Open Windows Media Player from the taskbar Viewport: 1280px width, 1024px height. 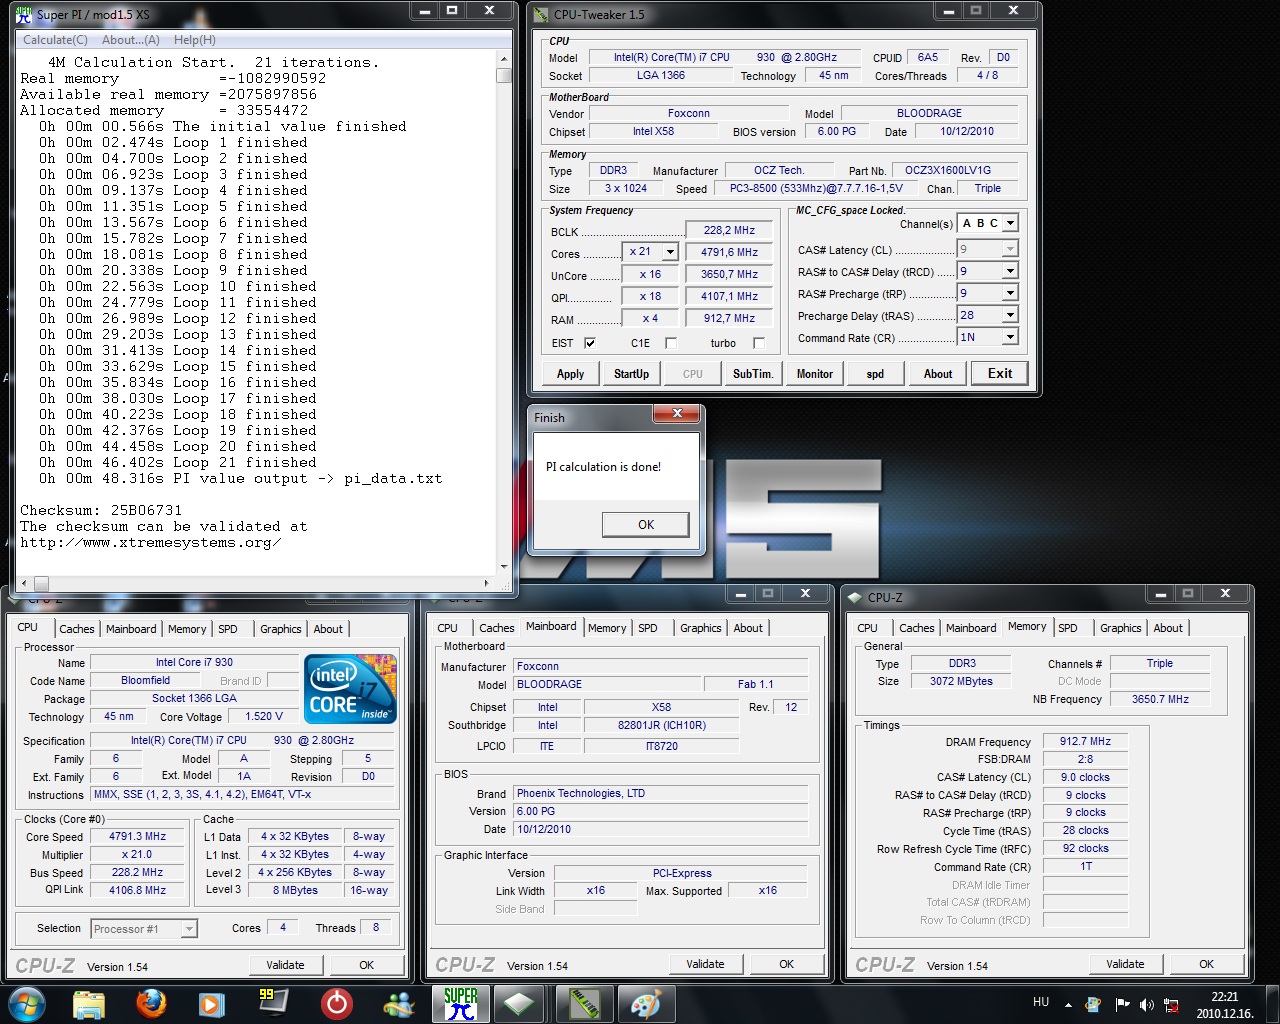tap(211, 1003)
